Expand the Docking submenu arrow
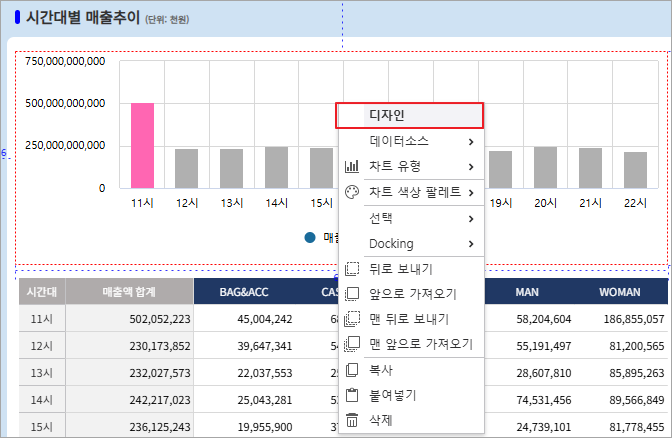 click(470, 243)
